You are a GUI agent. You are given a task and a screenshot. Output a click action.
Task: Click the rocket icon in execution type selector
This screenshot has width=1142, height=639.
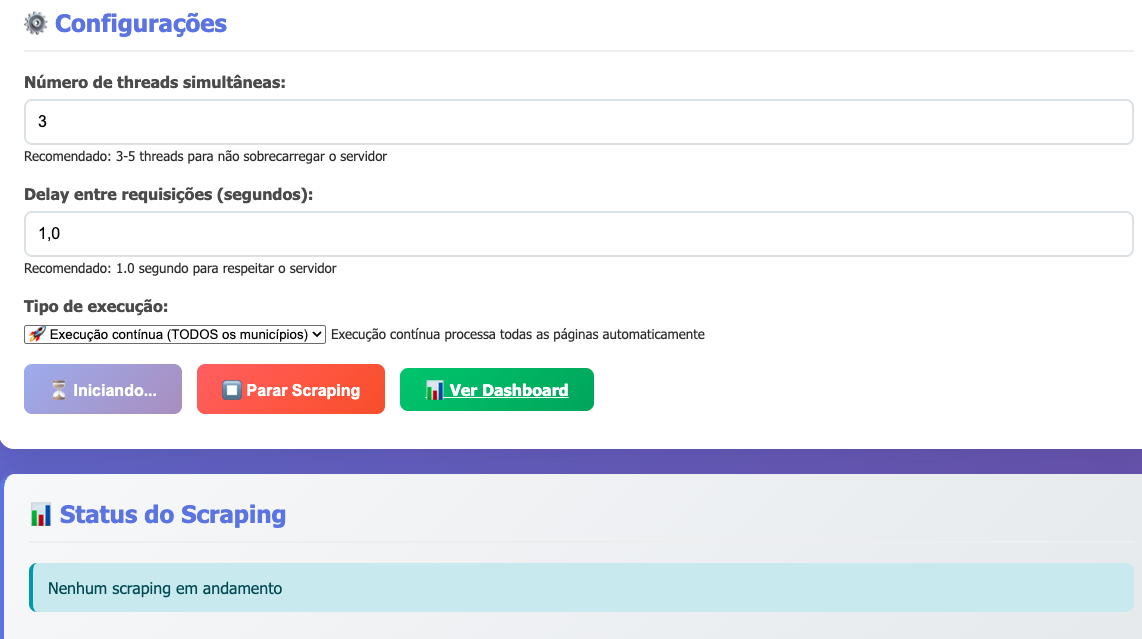(37, 335)
